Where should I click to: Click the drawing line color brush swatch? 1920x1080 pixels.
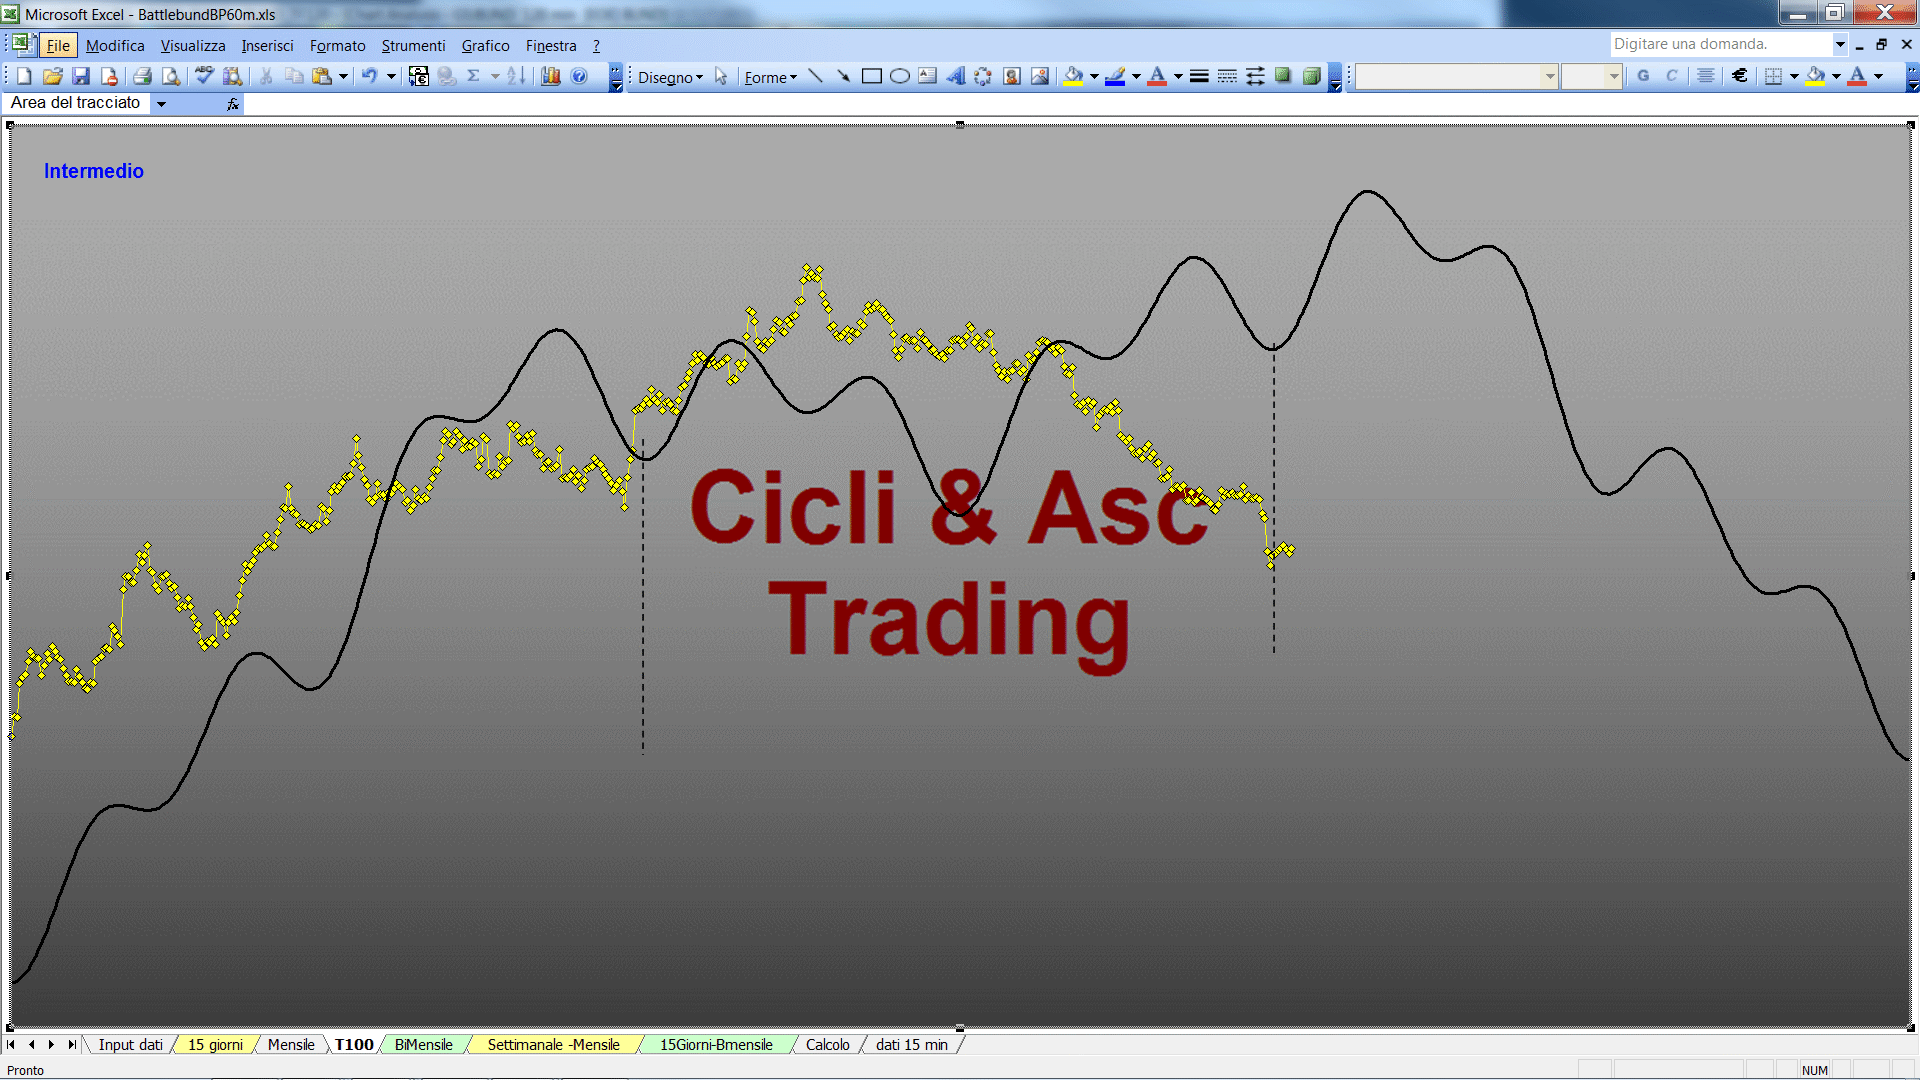click(x=1116, y=76)
